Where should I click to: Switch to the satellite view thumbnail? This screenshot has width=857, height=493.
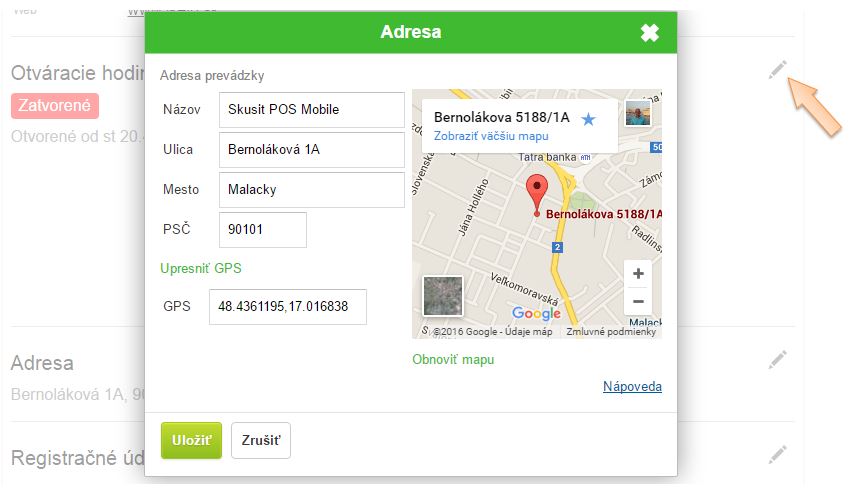[443, 296]
